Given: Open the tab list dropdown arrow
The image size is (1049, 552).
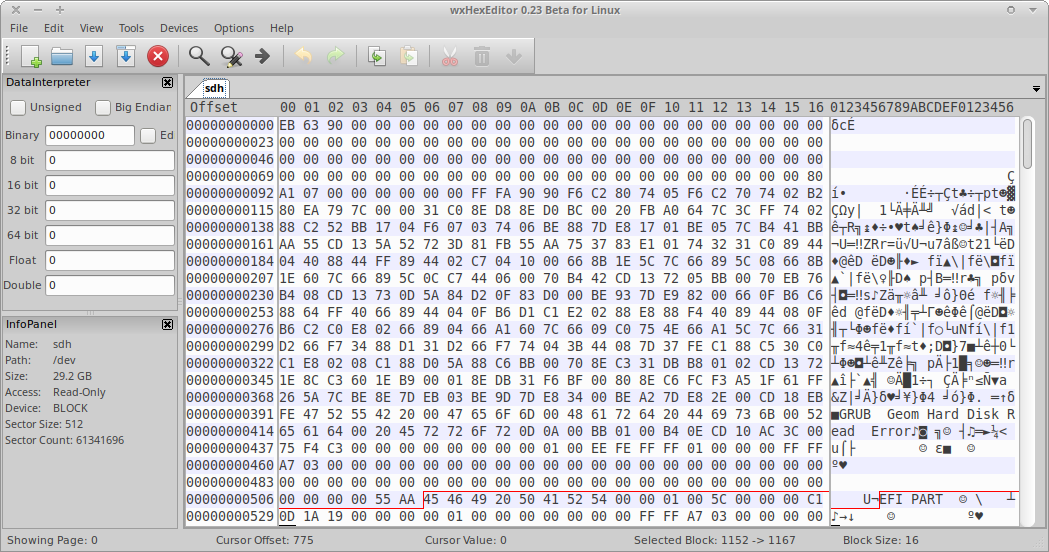Looking at the screenshot, I should [1036, 89].
